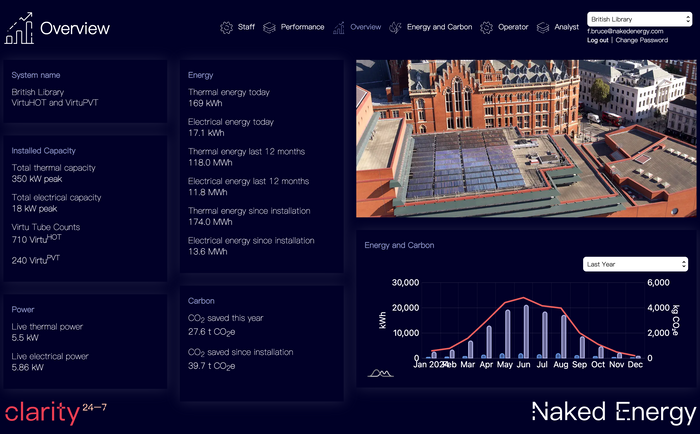The width and height of the screenshot is (700, 434).
Task: Click the CO2 saved this year label
Action: [225, 318]
